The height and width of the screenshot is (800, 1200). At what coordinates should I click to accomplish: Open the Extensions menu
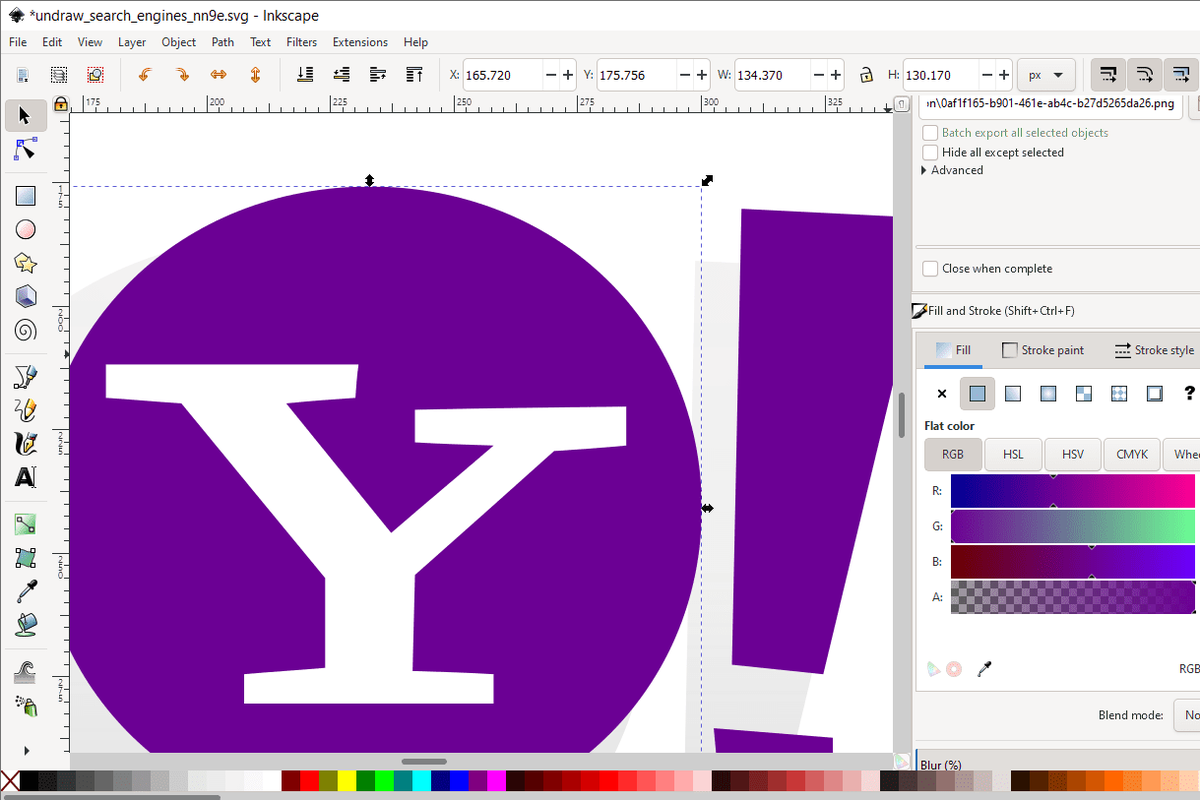(x=360, y=42)
